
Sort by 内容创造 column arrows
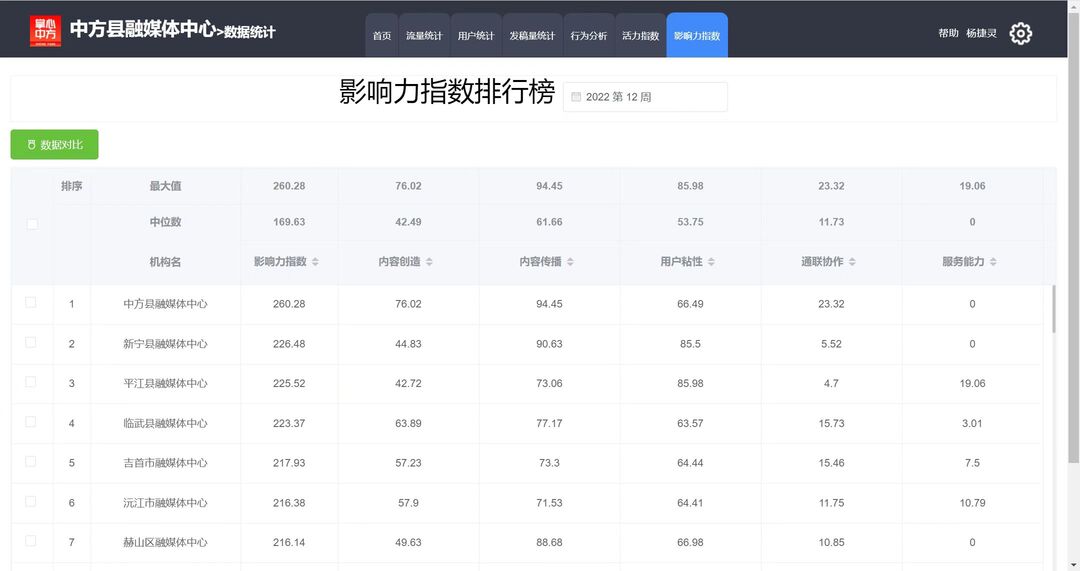428,262
